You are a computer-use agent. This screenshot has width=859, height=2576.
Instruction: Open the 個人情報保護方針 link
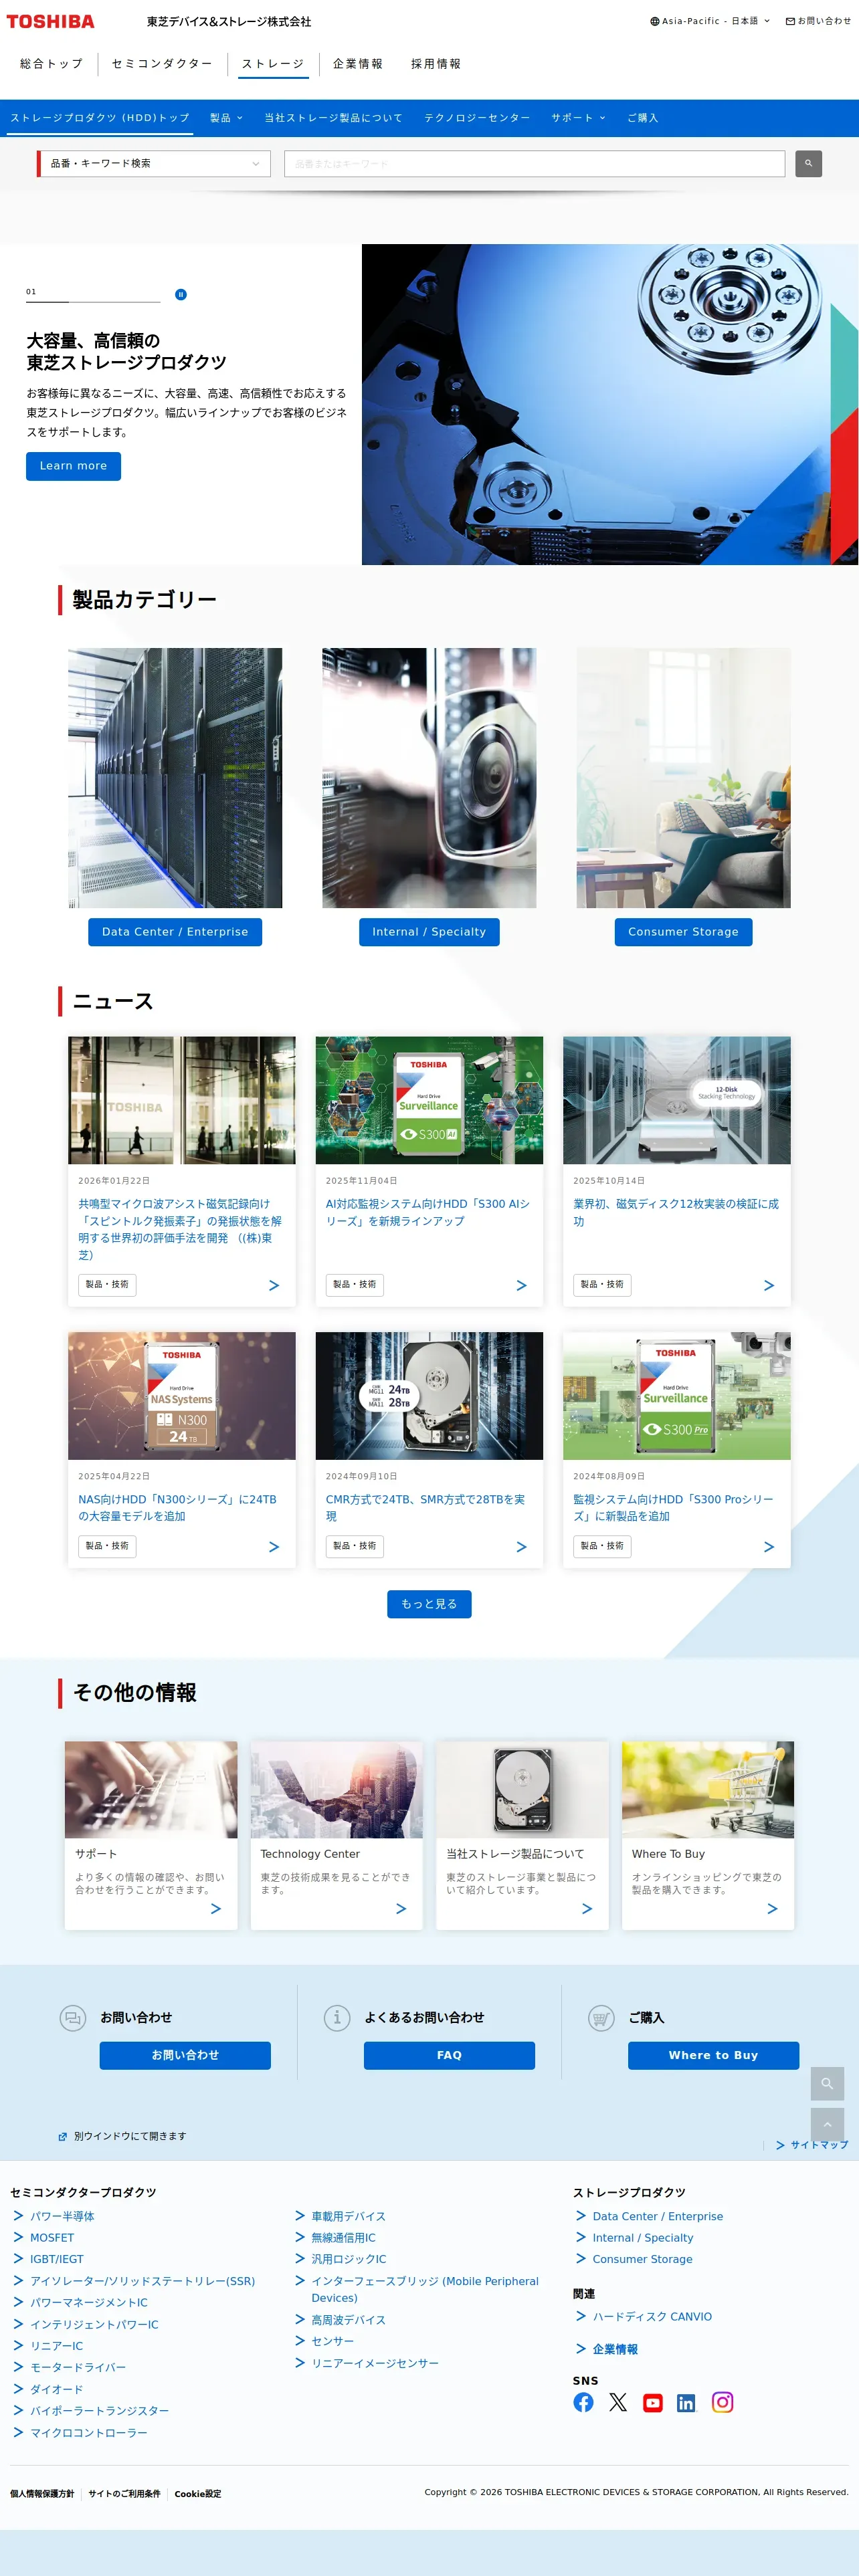pos(42,2494)
